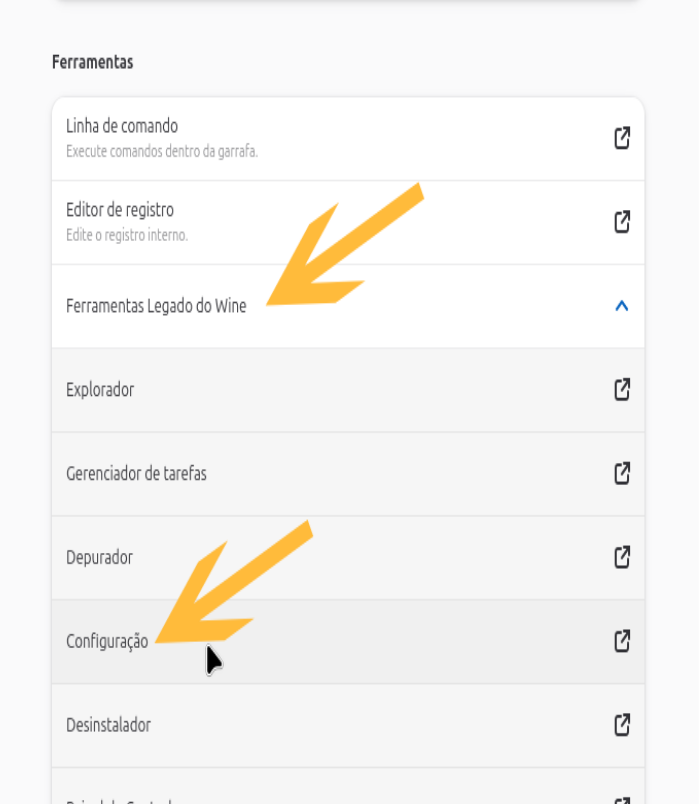Open the Linha de comando entry
The image size is (699, 805).
tap(348, 139)
